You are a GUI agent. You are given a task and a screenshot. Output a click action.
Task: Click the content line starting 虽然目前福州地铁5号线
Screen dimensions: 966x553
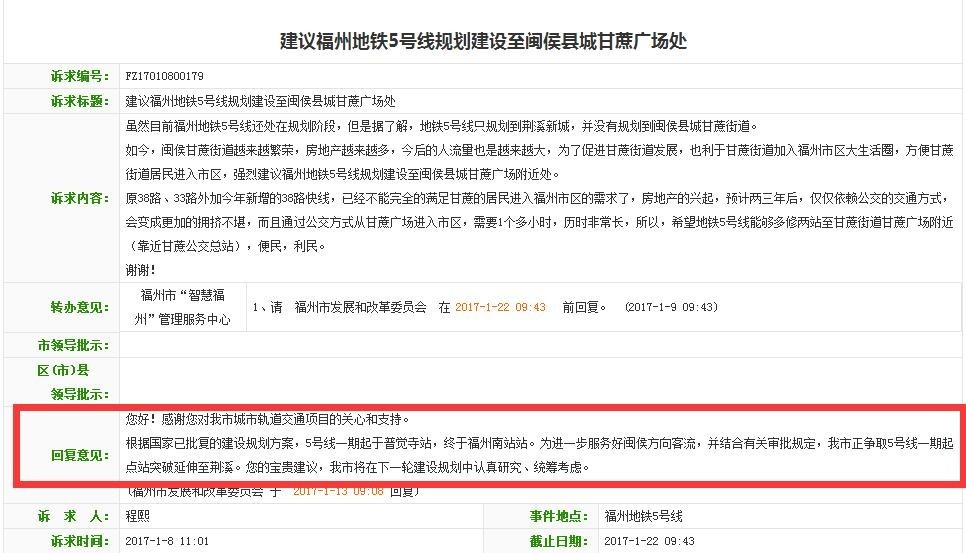tap(441, 126)
